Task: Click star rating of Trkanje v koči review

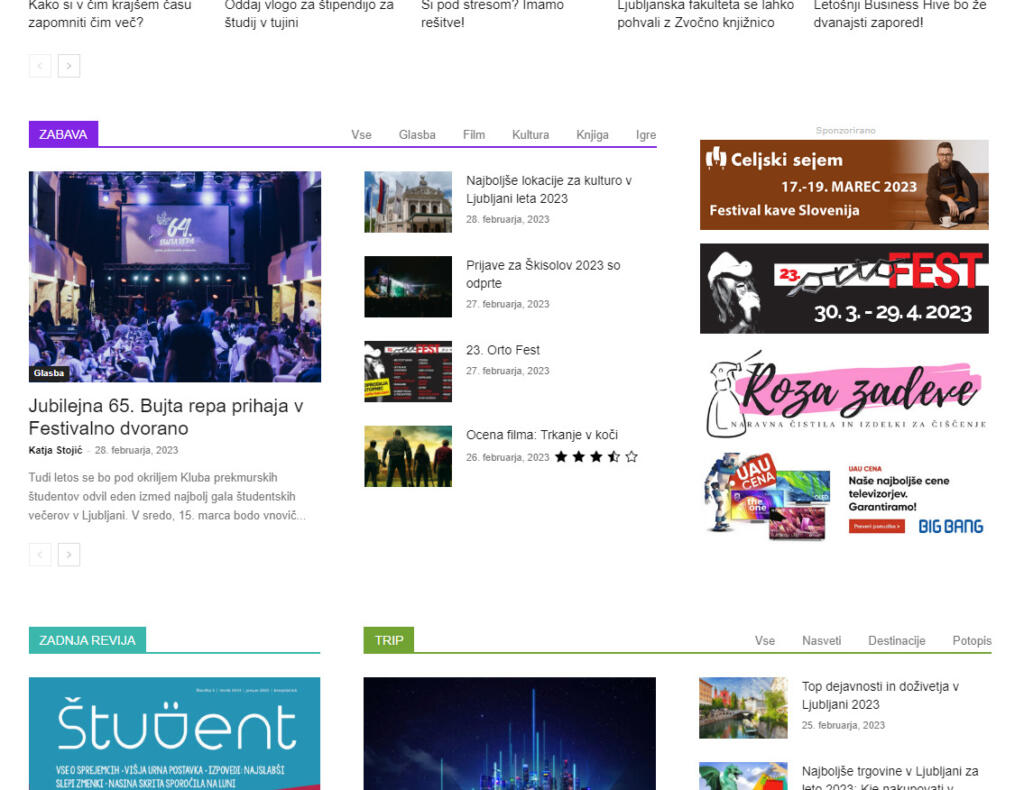Action: tap(596, 457)
